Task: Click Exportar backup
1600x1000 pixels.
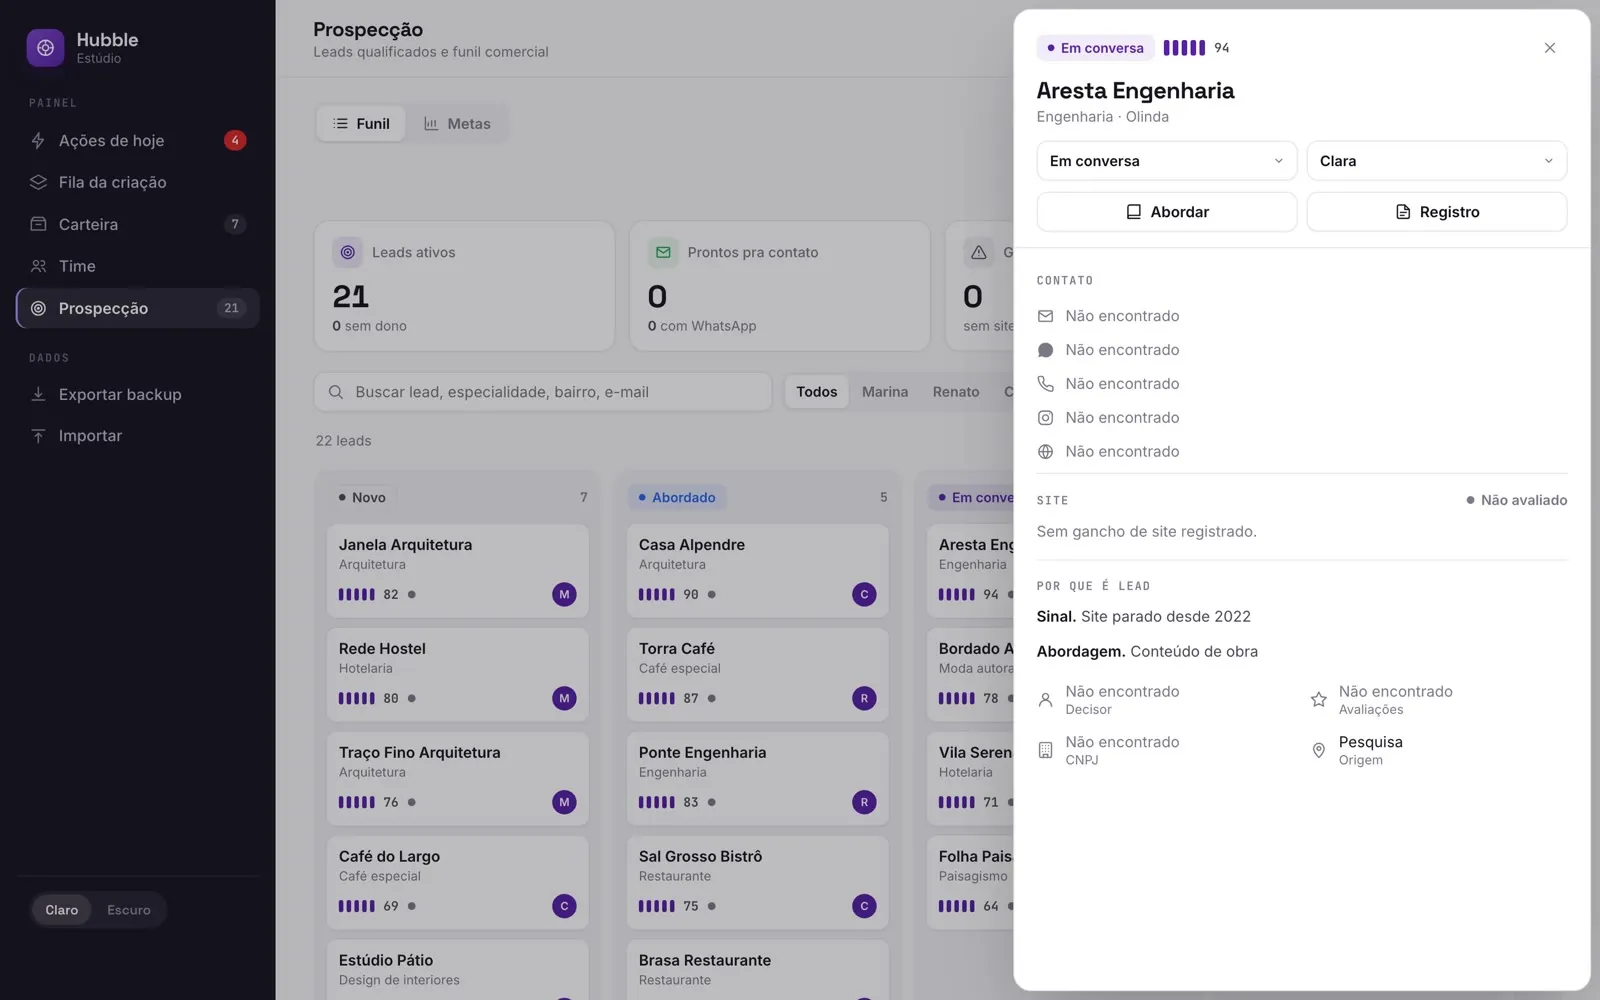Action: pyautogui.click(x=138, y=394)
